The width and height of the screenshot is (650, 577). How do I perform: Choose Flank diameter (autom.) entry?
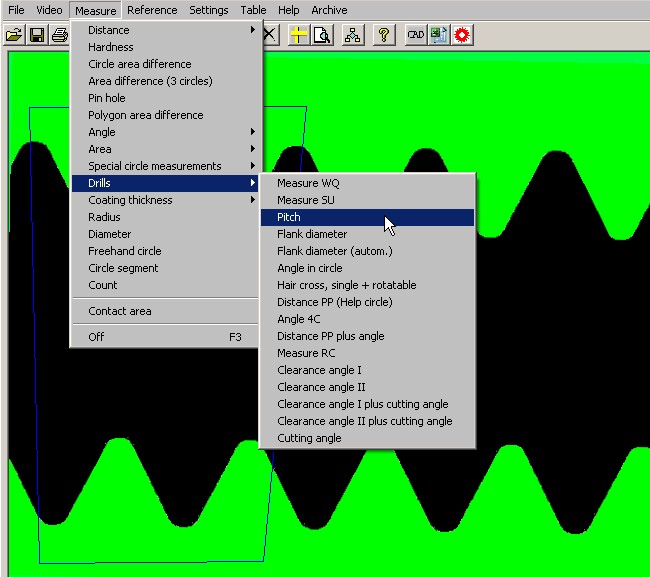click(334, 251)
